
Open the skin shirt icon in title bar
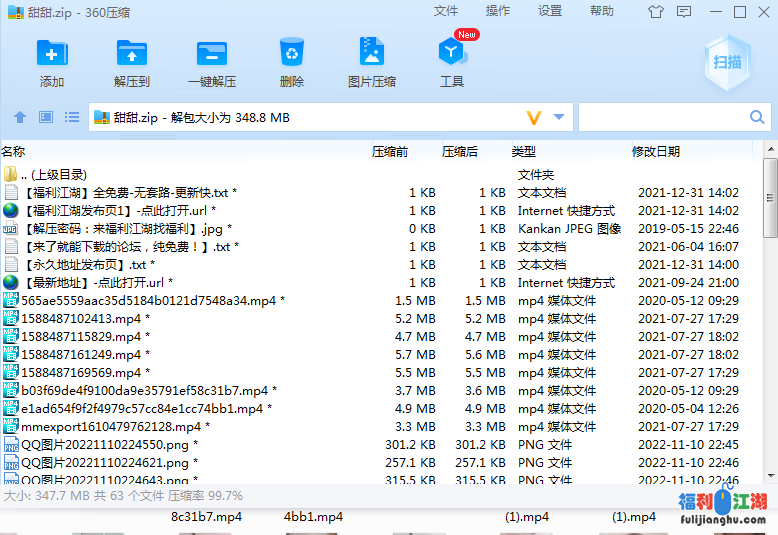[656, 12]
